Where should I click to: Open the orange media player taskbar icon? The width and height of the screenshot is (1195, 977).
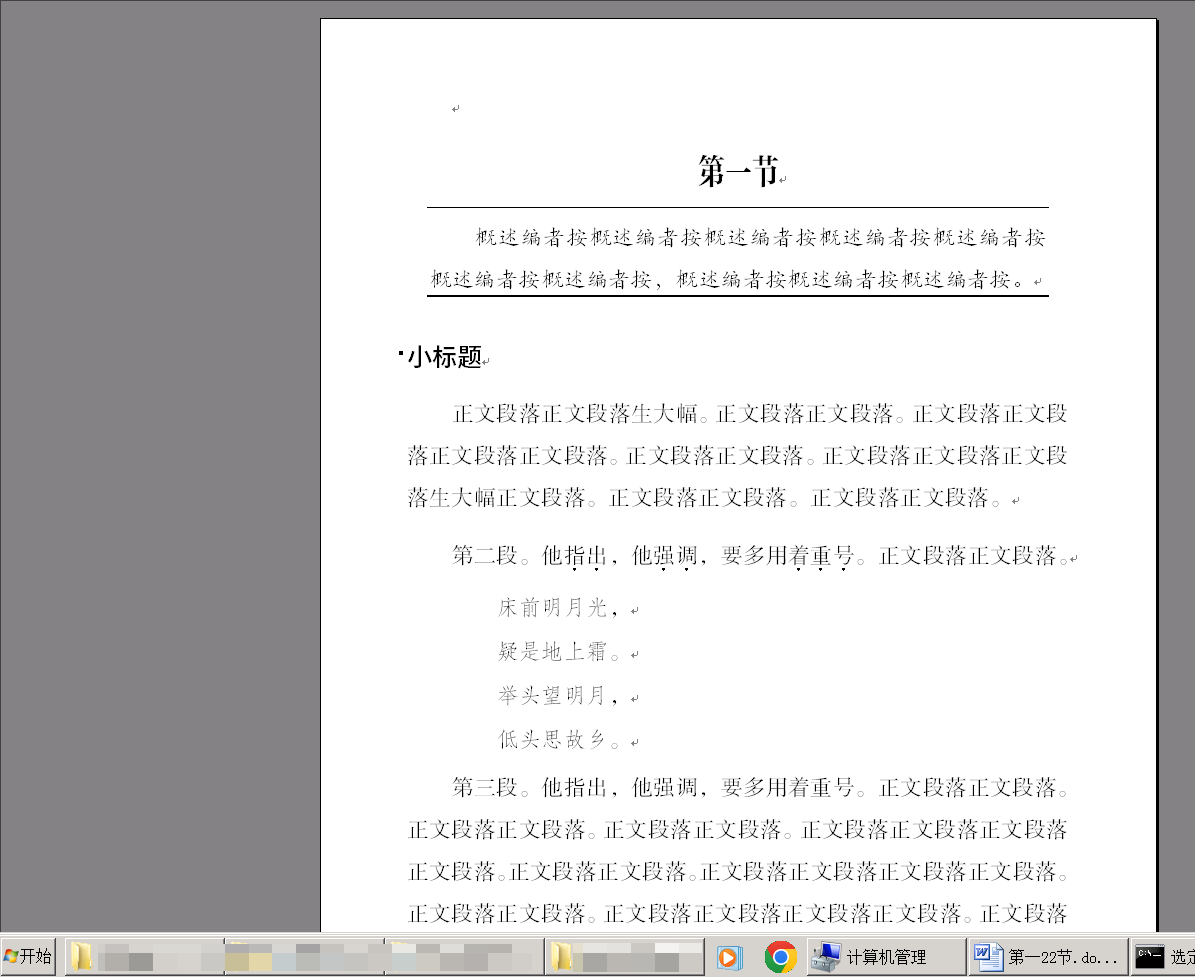pyautogui.click(x=729, y=957)
